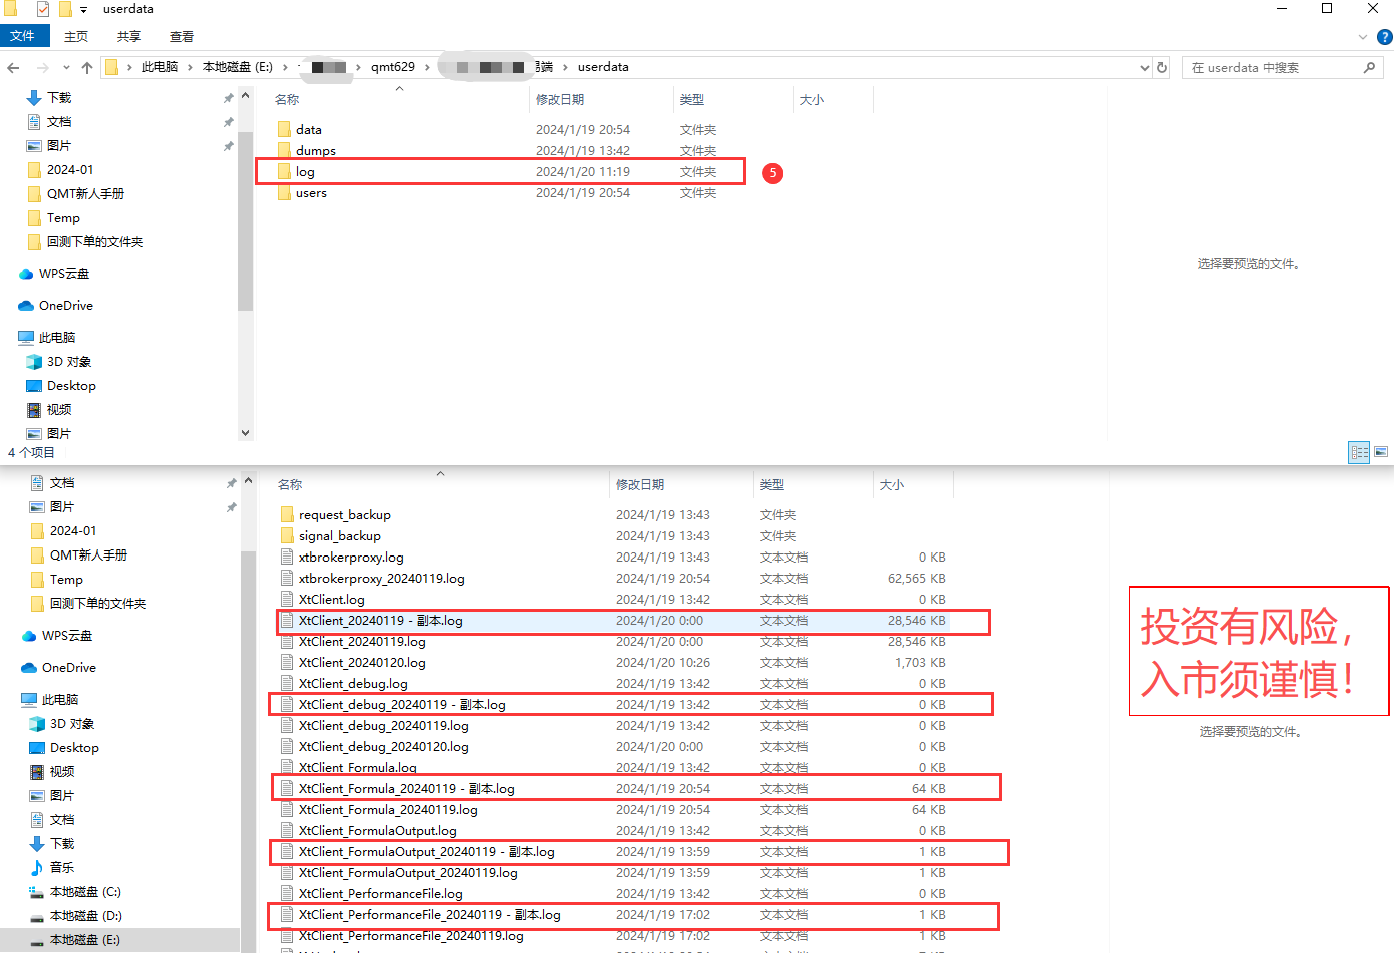Refresh the userdata folder view
Image resolution: width=1394 pixels, height=957 pixels.
[x=1162, y=68]
